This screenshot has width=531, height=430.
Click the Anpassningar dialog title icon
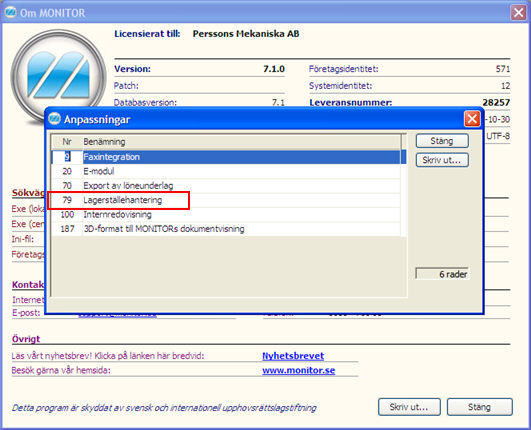[54, 119]
